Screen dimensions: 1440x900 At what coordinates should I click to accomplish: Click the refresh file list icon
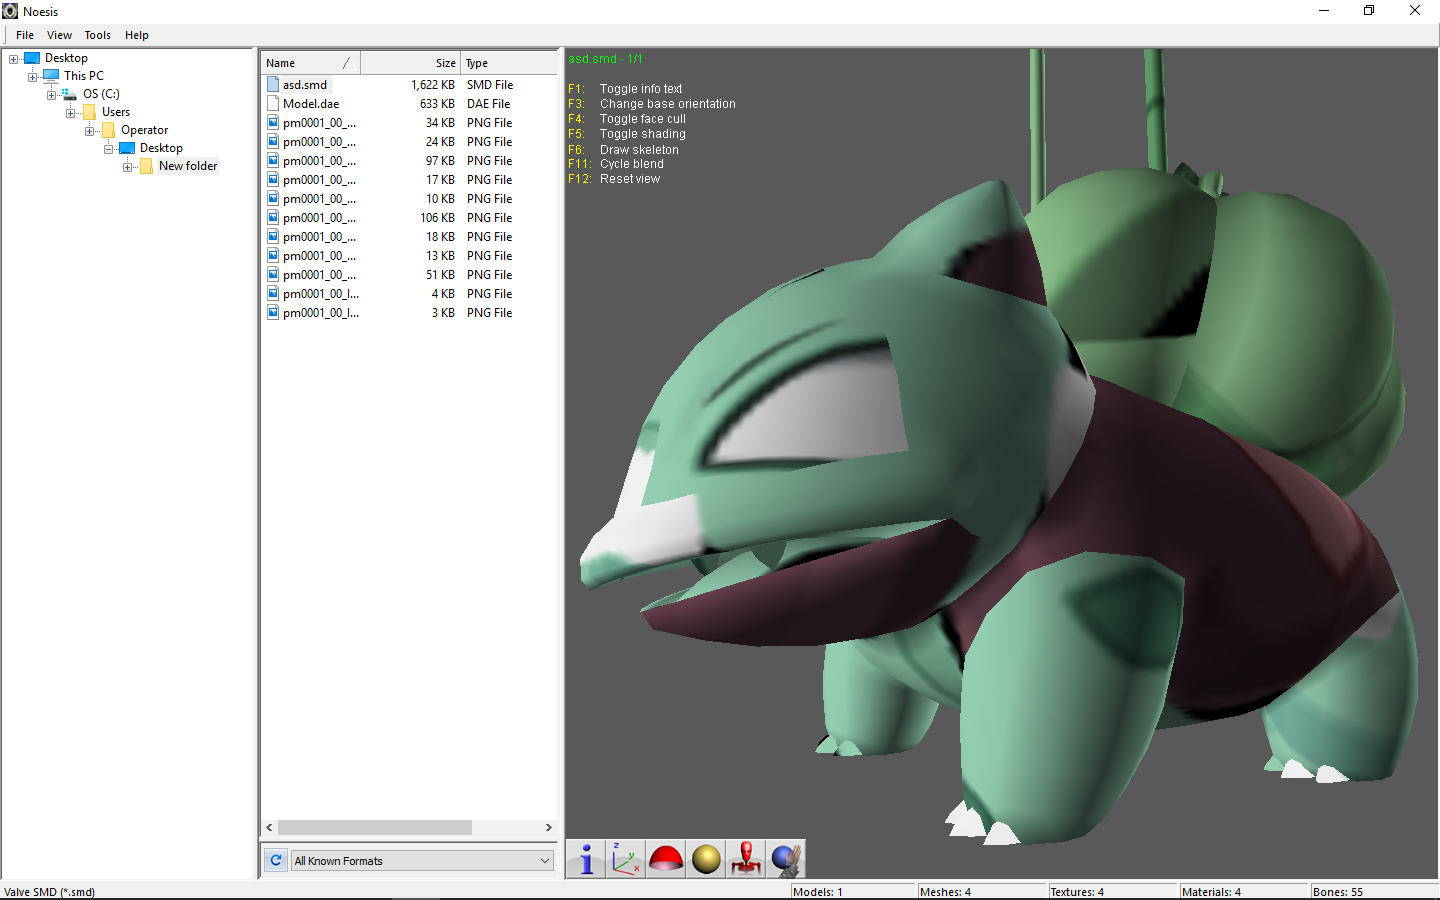tap(276, 860)
